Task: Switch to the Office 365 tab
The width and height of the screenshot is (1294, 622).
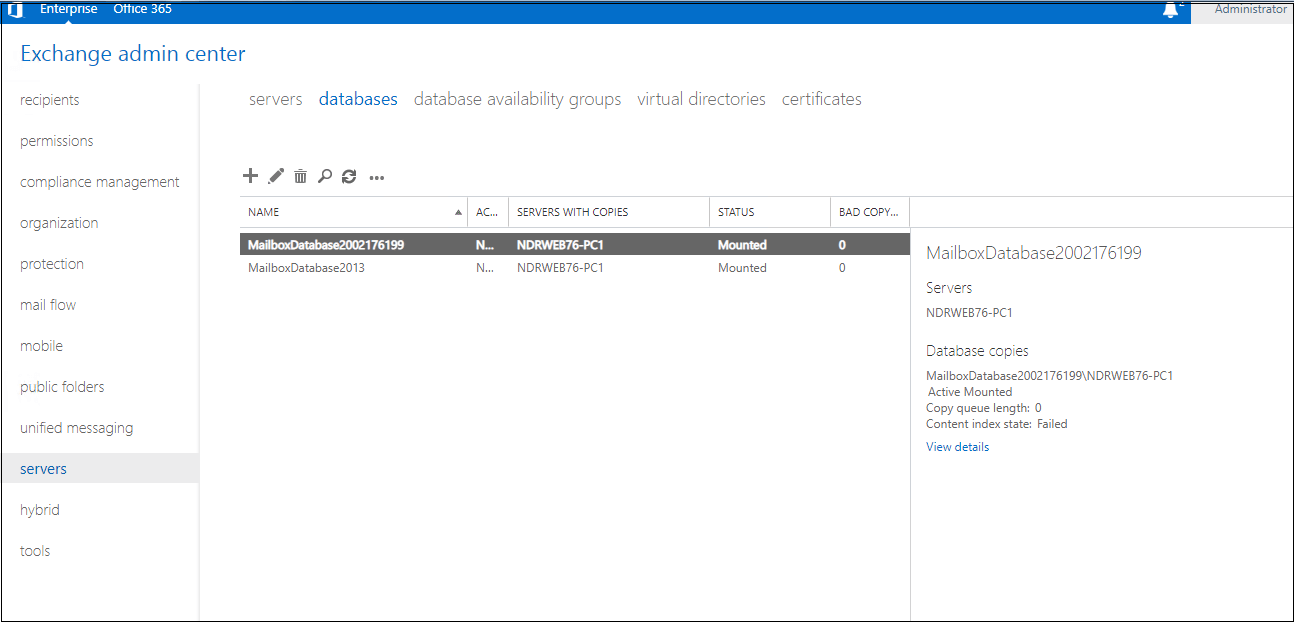Action: (x=143, y=9)
